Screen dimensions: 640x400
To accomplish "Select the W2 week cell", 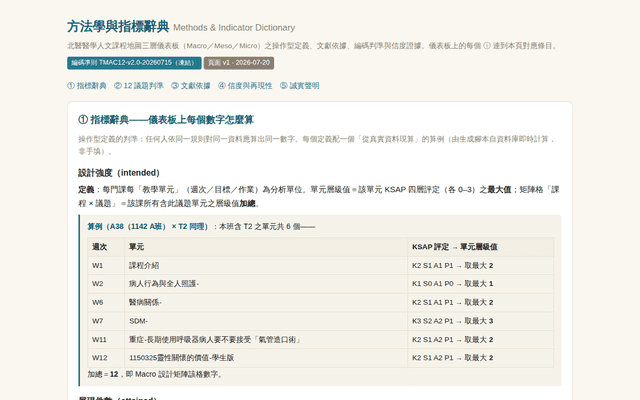I will coord(106,284).
